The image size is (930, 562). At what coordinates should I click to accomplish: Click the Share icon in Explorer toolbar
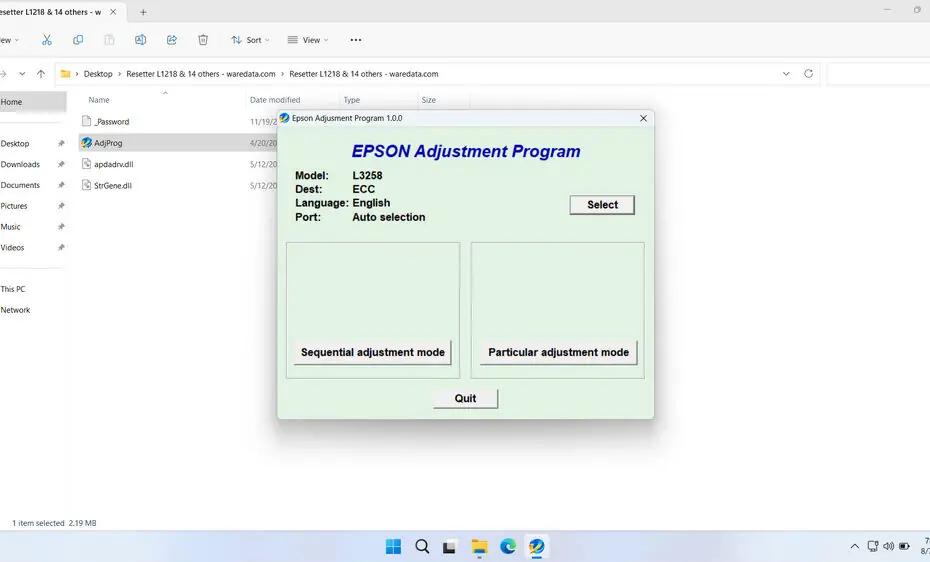point(172,40)
